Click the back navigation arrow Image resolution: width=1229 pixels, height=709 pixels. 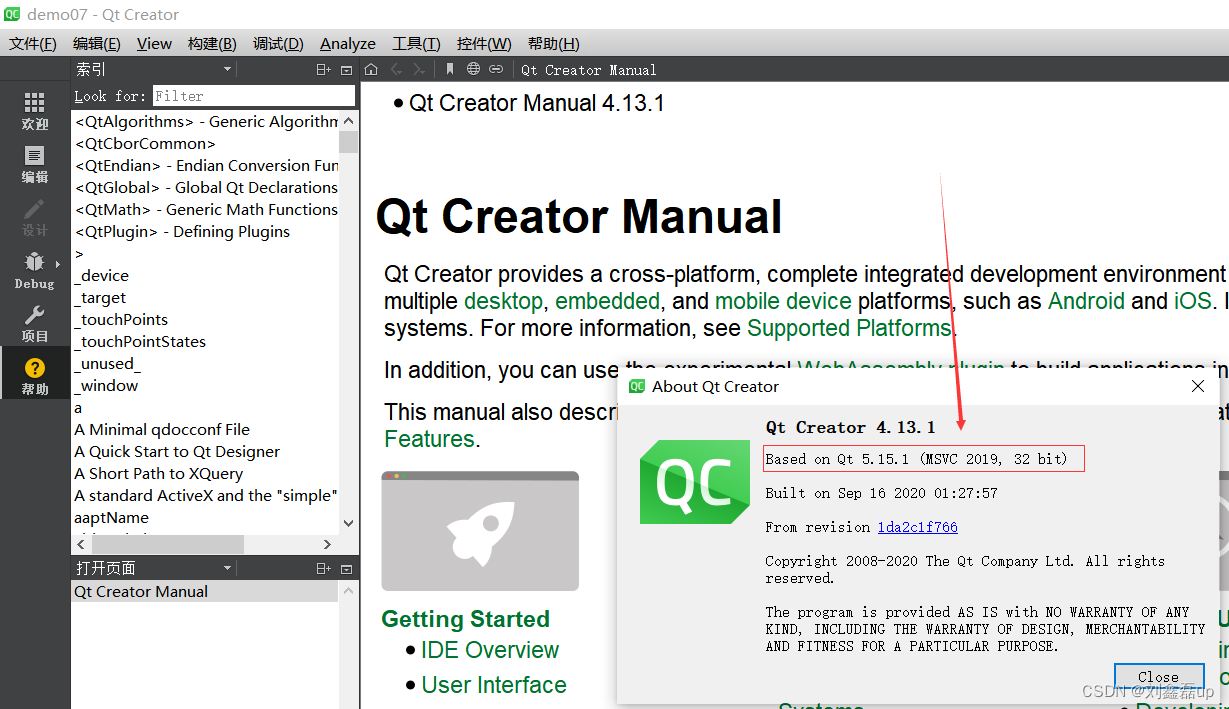[396, 69]
